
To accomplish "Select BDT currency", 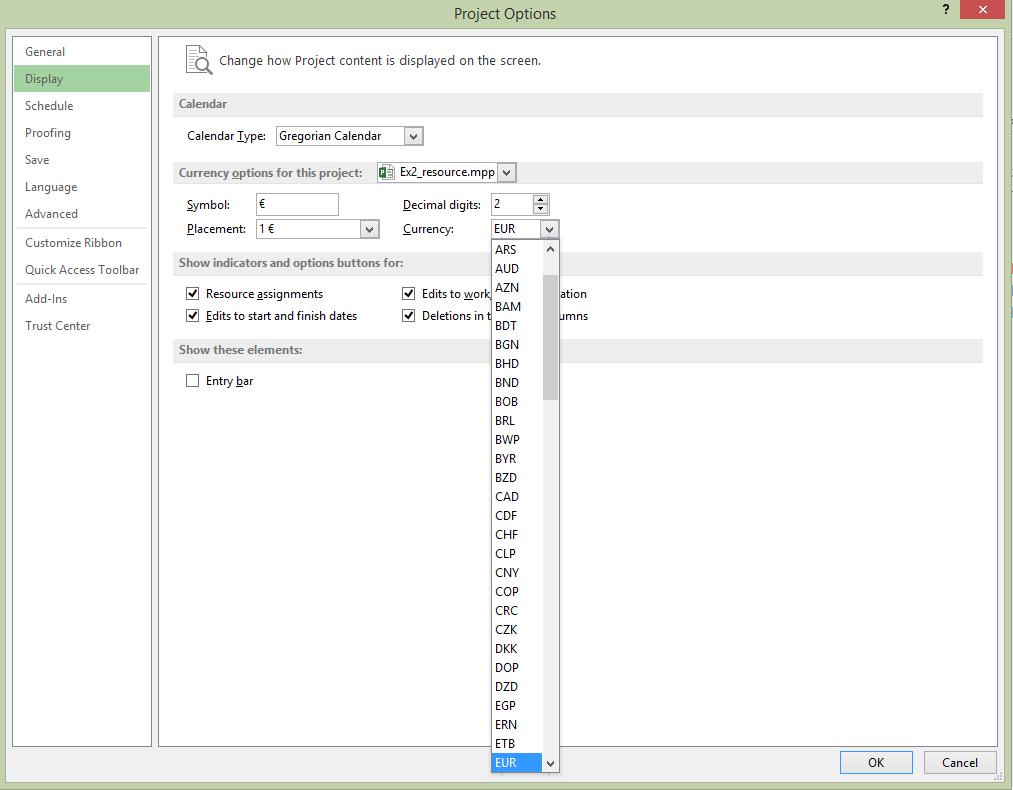I will [x=517, y=326].
